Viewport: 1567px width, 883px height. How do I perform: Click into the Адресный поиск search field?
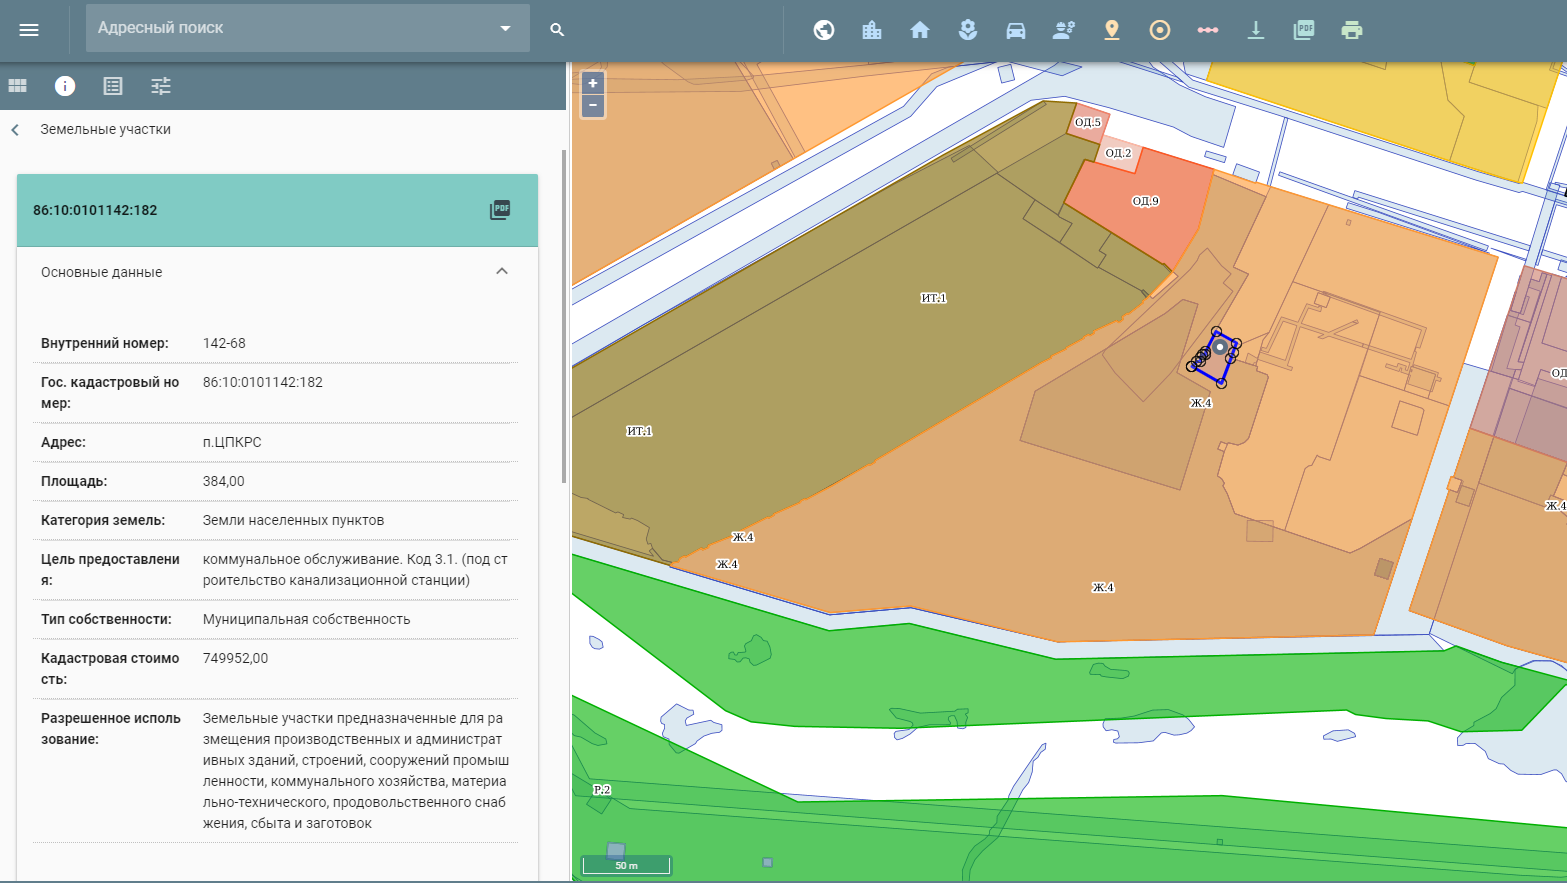(290, 28)
